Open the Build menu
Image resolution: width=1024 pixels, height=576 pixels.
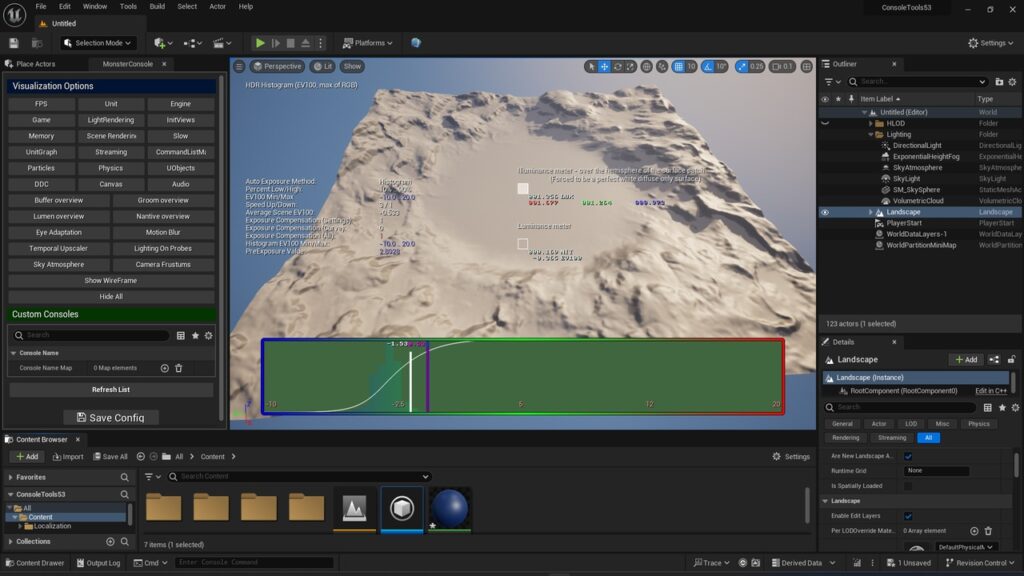pos(157,6)
